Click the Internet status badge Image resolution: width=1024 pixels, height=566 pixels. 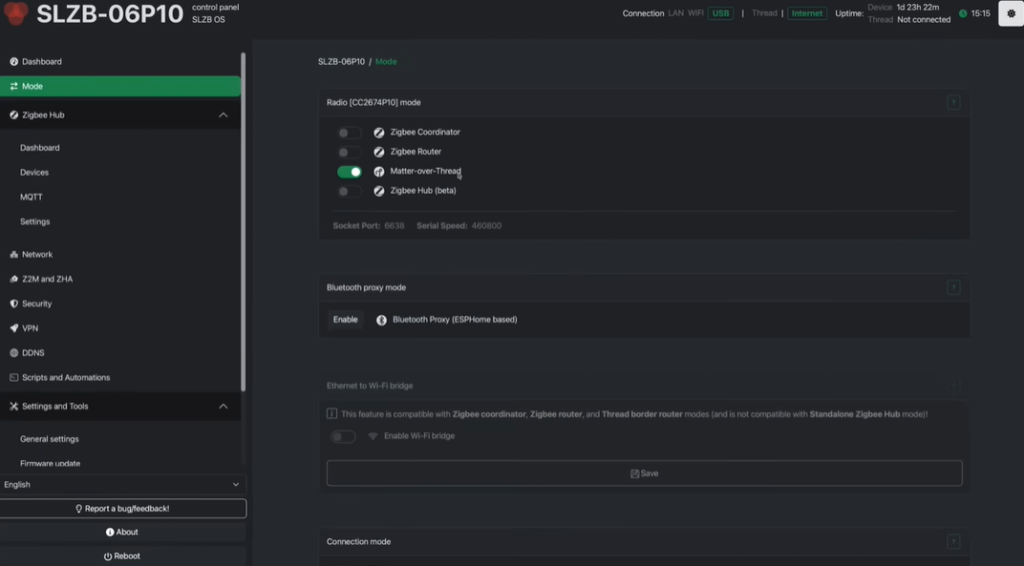tap(807, 13)
